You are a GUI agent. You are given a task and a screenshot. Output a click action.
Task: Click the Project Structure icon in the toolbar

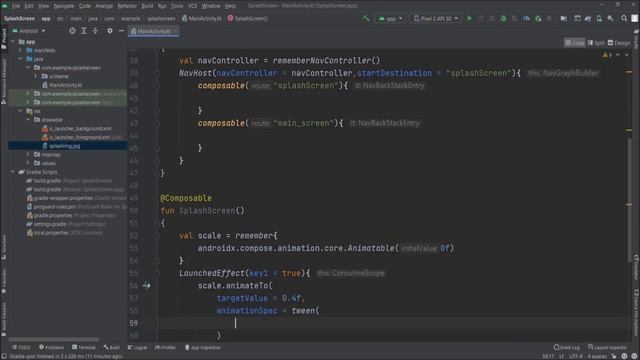[x=564, y=18]
